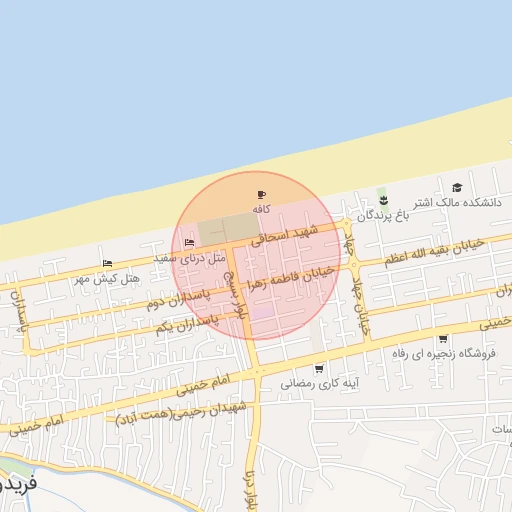
Task: Click the tan building block inside the red circle
Action: click(x=229, y=229)
